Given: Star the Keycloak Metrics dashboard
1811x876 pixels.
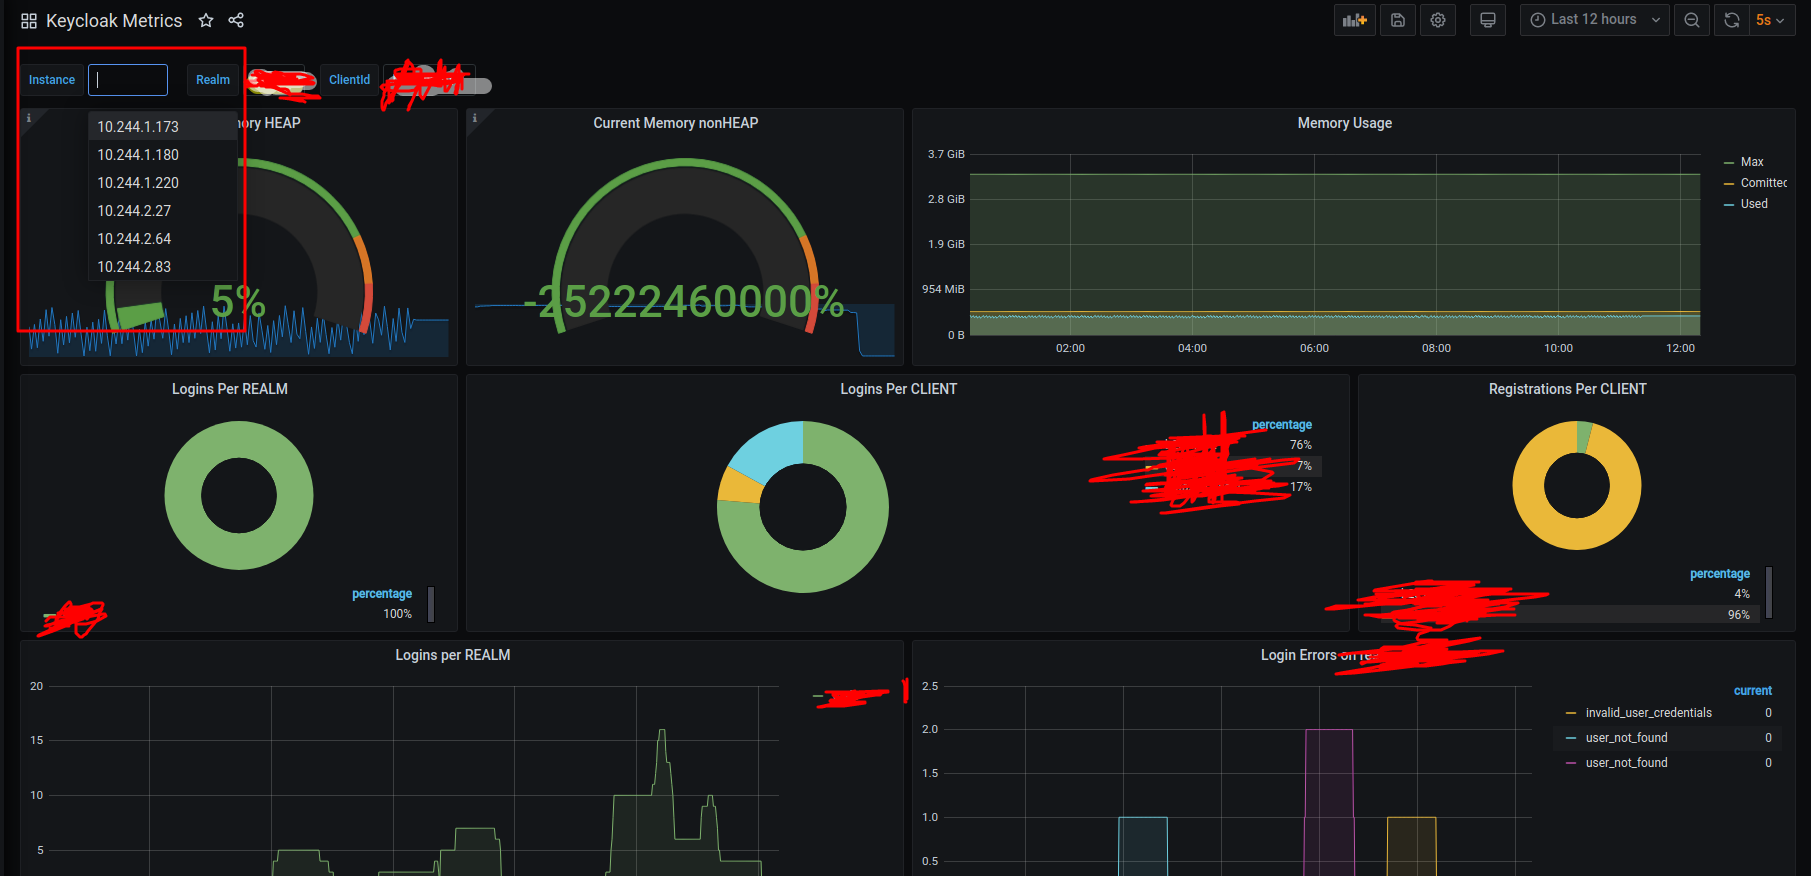Looking at the screenshot, I should point(206,20).
